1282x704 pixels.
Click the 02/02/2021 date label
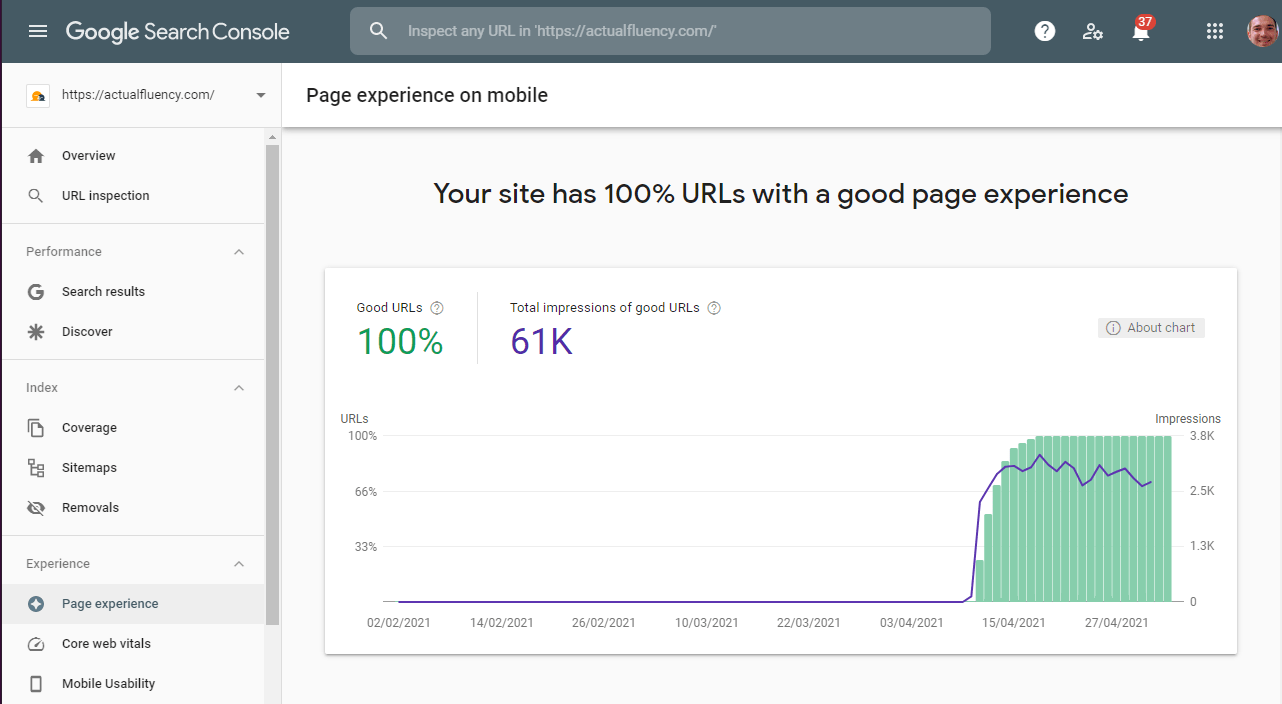399,622
